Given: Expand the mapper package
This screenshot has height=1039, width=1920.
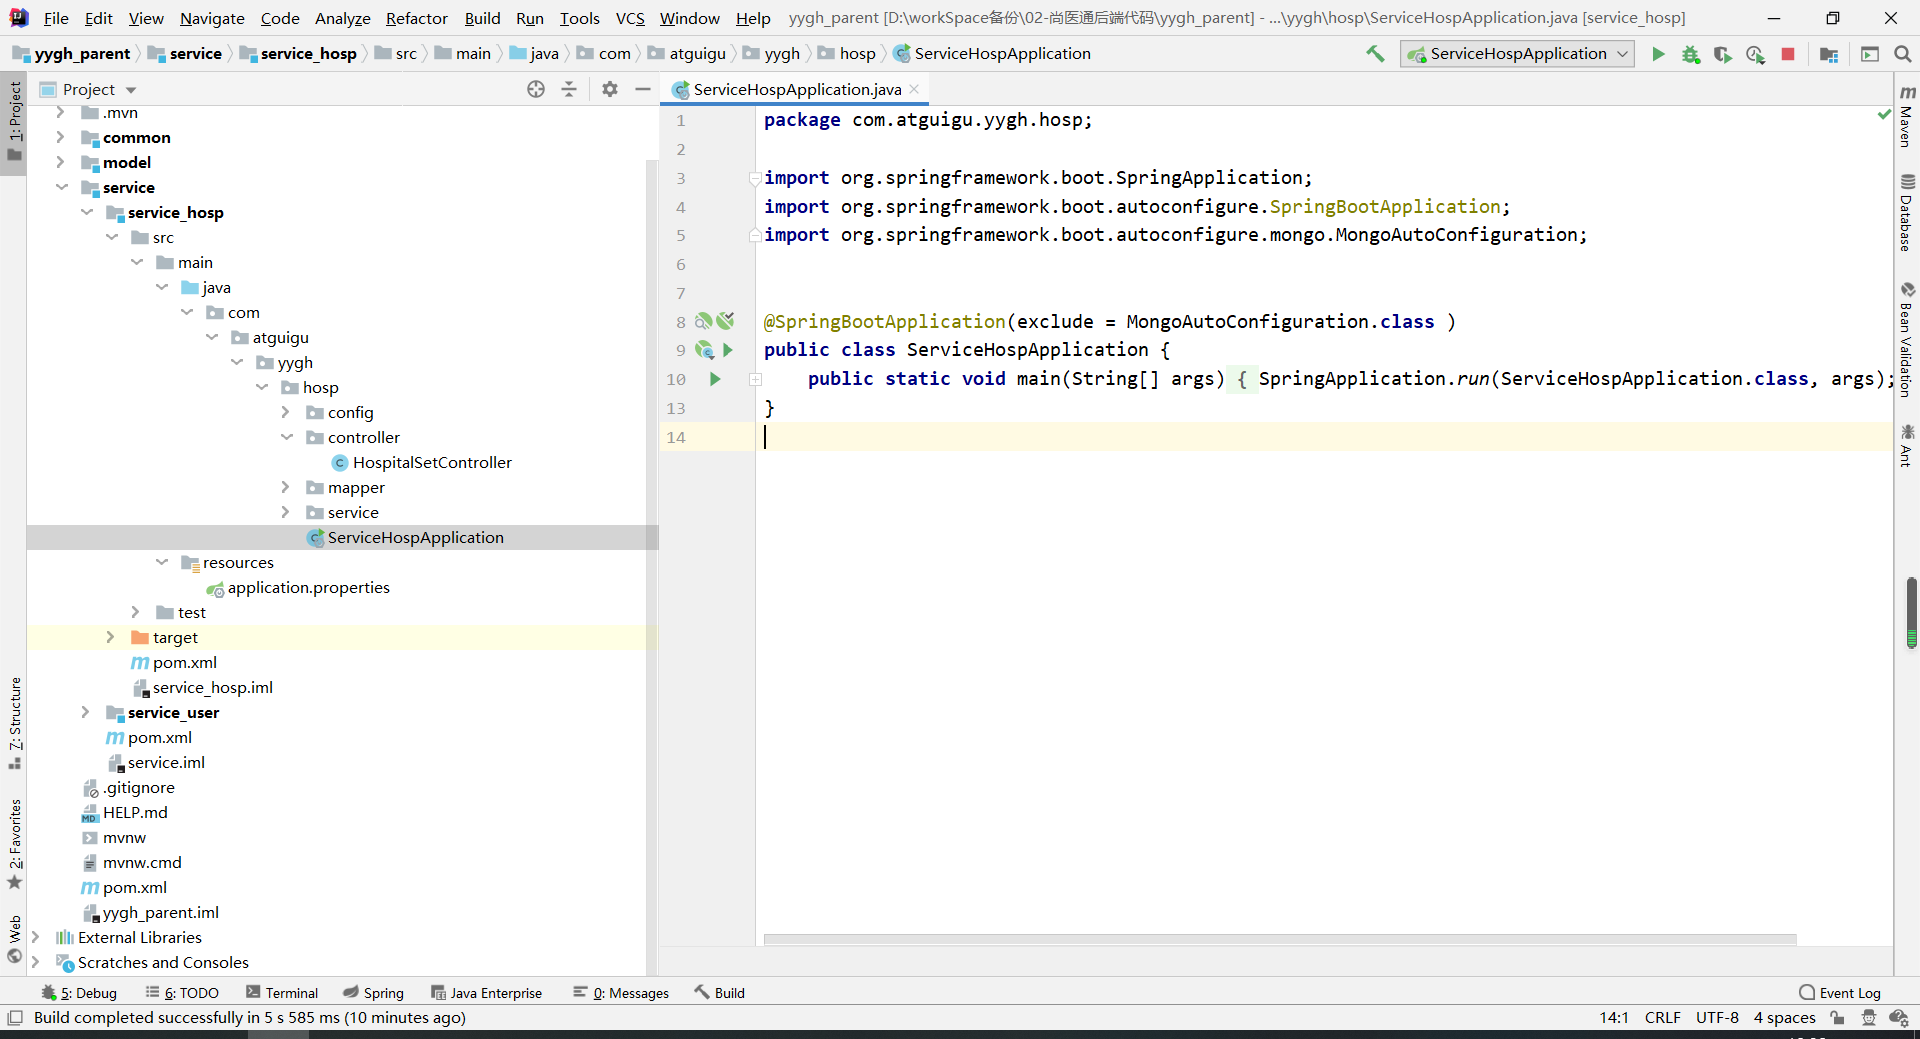Looking at the screenshot, I should click(285, 487).
